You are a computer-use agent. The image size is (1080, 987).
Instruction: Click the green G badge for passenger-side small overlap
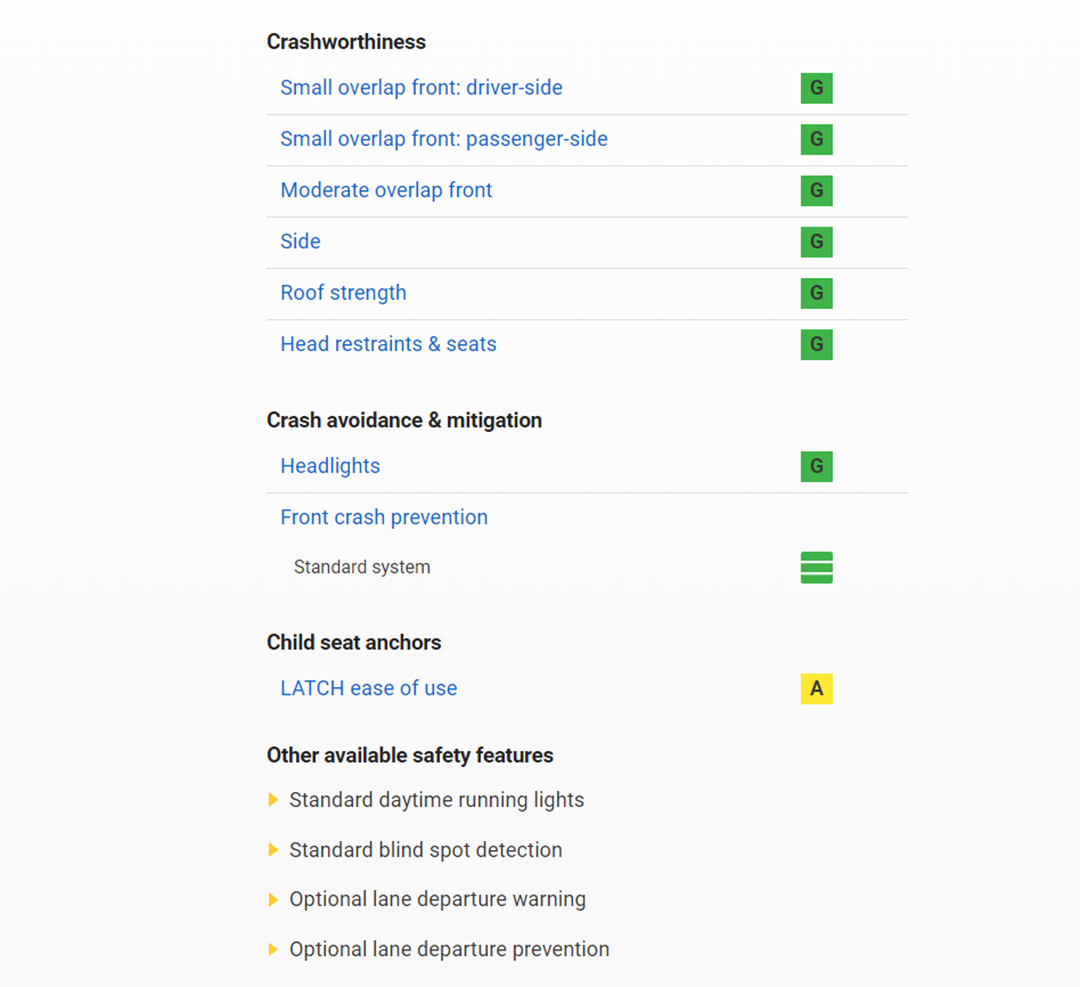pos(816,139)
